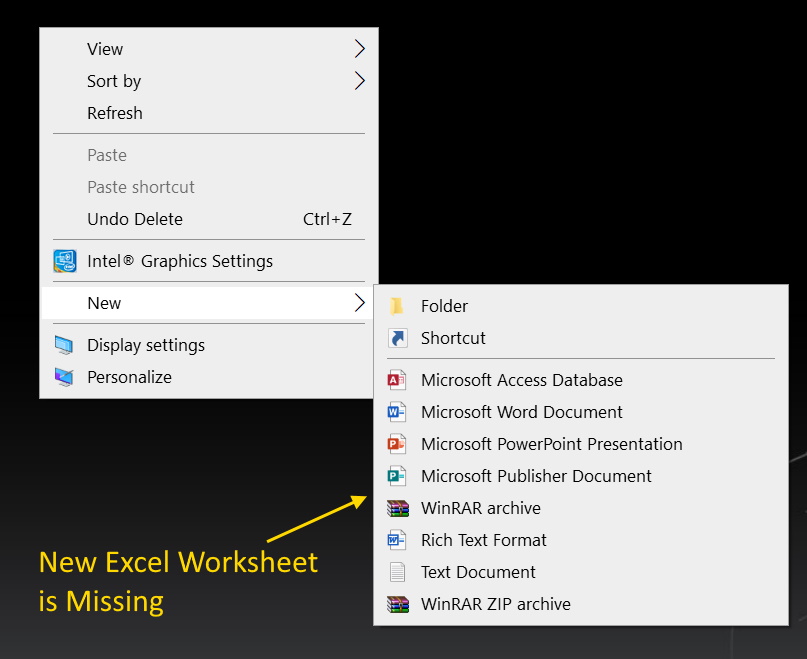Viewport: 807px width, 659px height.
Task: Open the Sort by menu entry
Action: (209, 81)
